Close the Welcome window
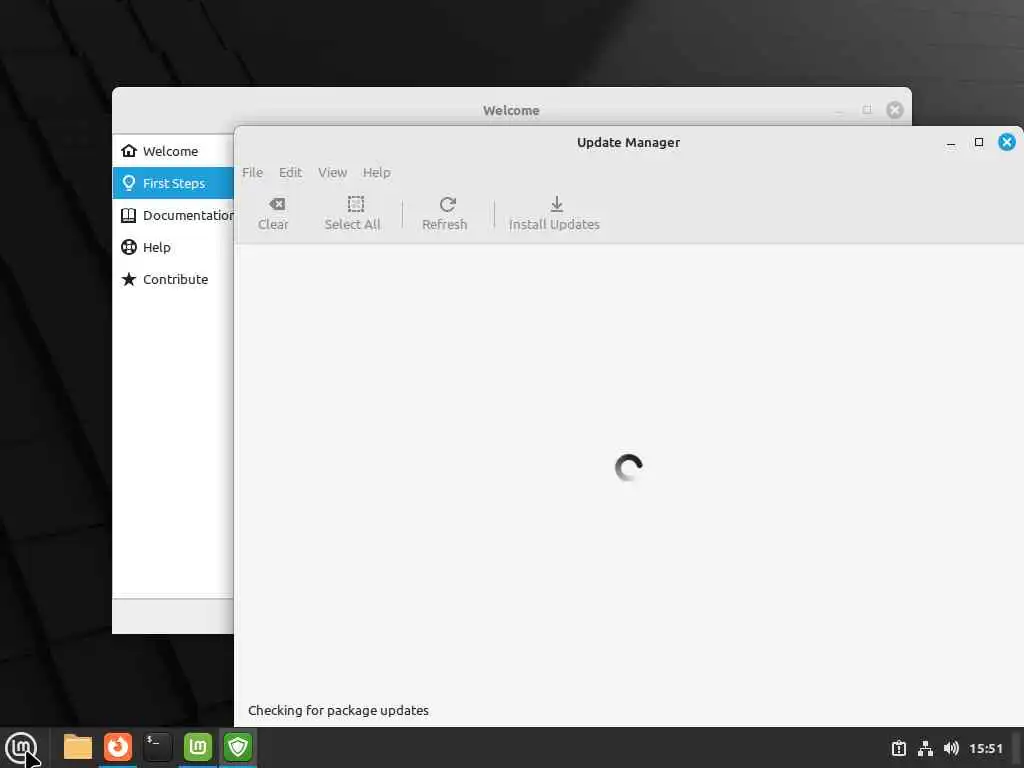This screenshot has height=768, width=1024. (895, 110)
